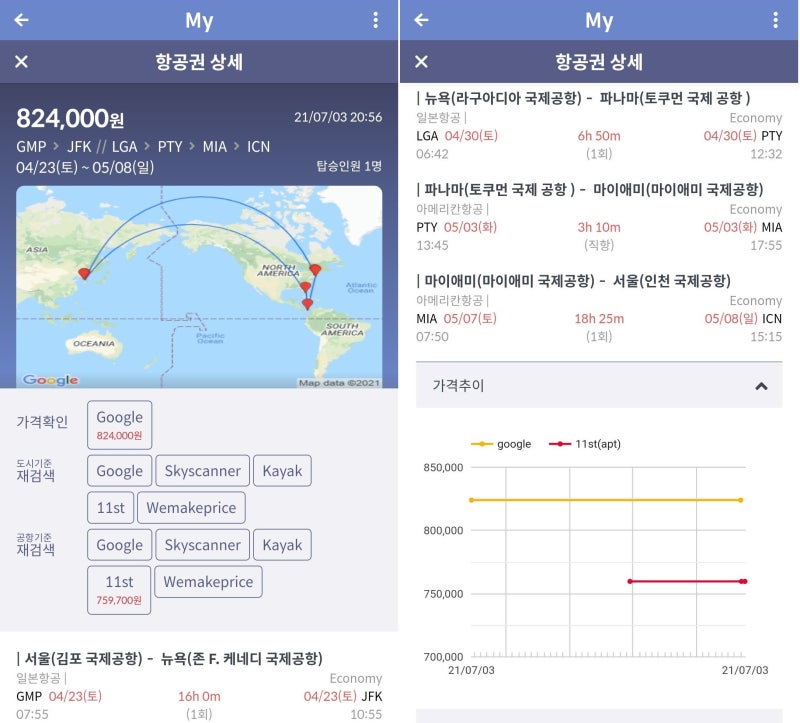Image resolution: width=800 pixels, height=723 pixels.
Task: Tap the back arrow on the right screen
Action: pos(421,20)
